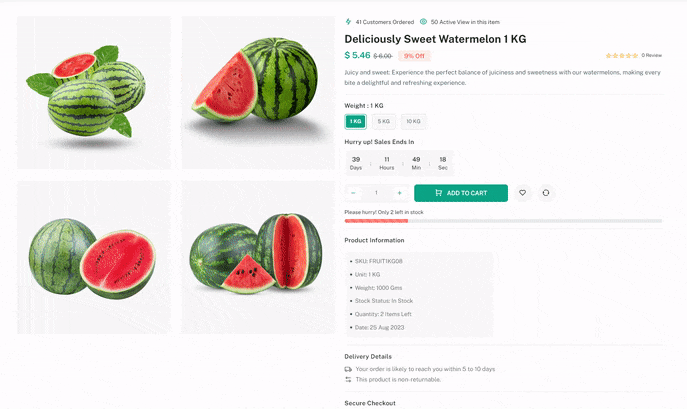This screenshot has width=687, height=409.
Task: Choose the 10 KG weight option
Action: pos(413,122)
